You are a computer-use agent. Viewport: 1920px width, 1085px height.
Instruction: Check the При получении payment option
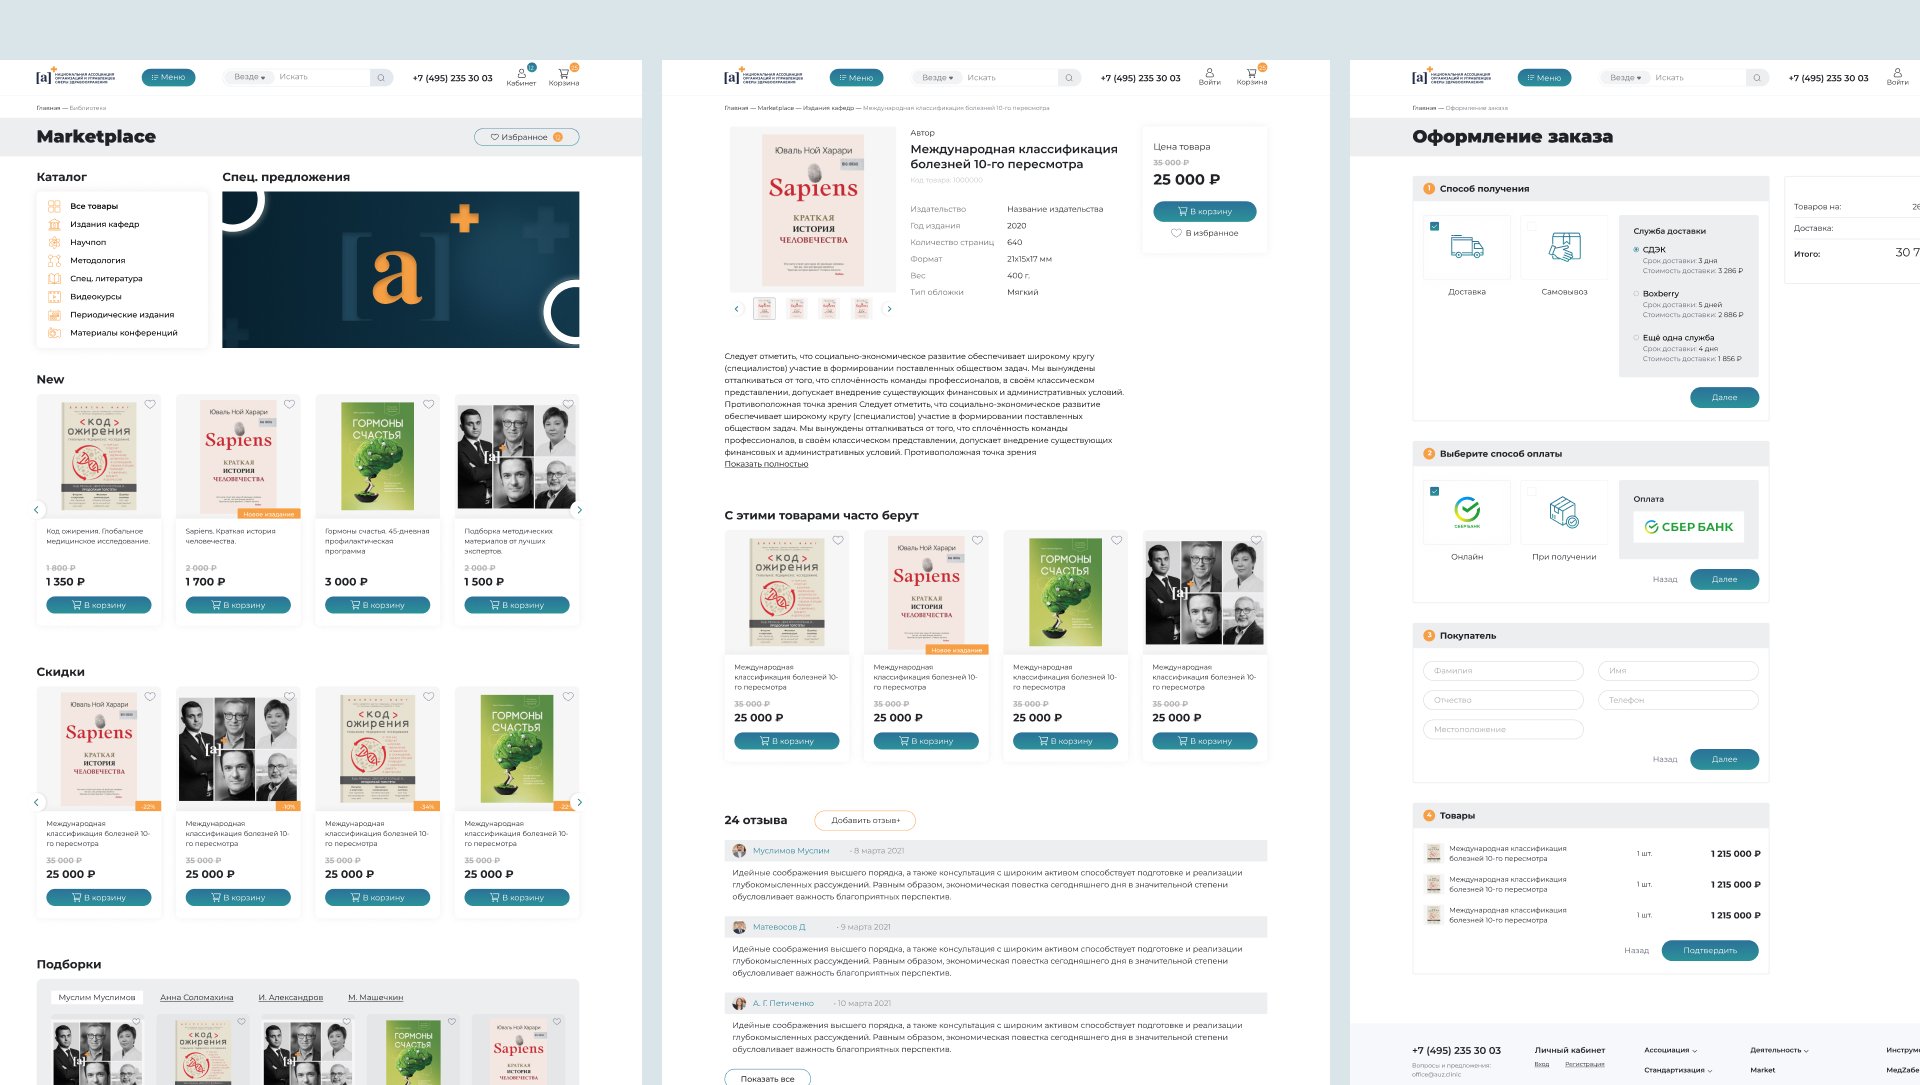(x=1531, y=492)
